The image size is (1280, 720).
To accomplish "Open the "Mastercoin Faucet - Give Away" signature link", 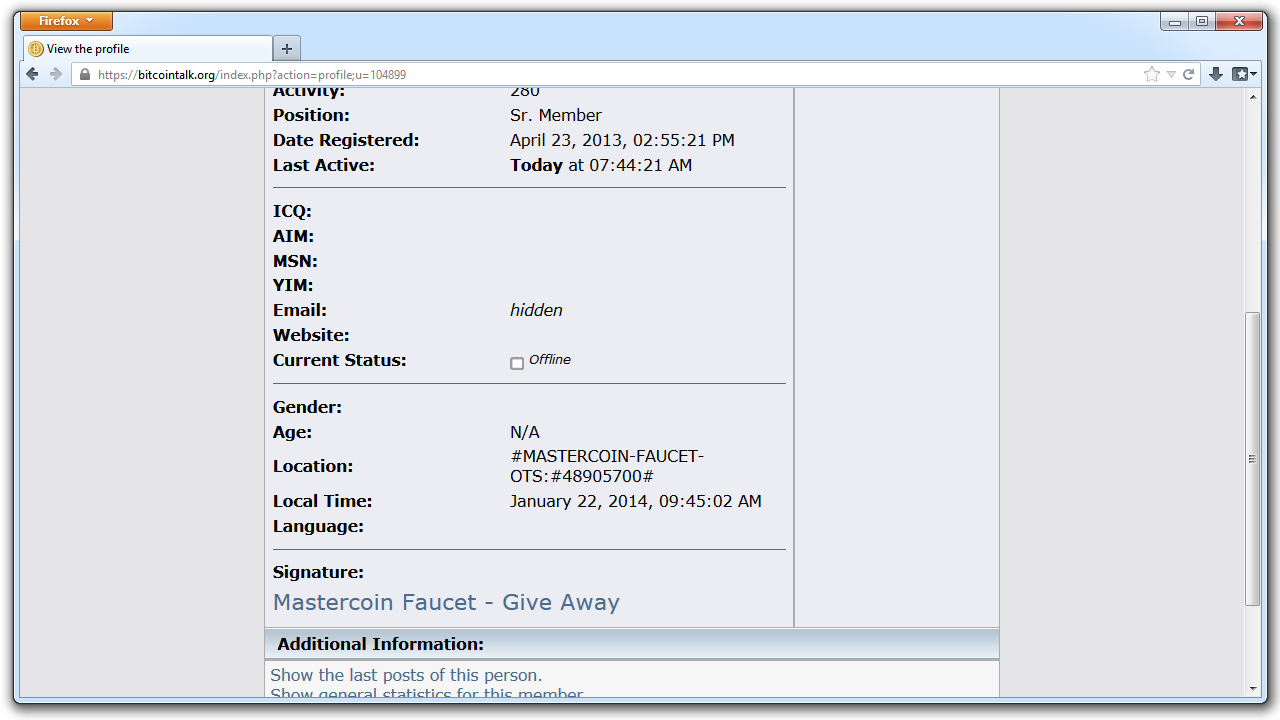I will [x=446, y=602].
